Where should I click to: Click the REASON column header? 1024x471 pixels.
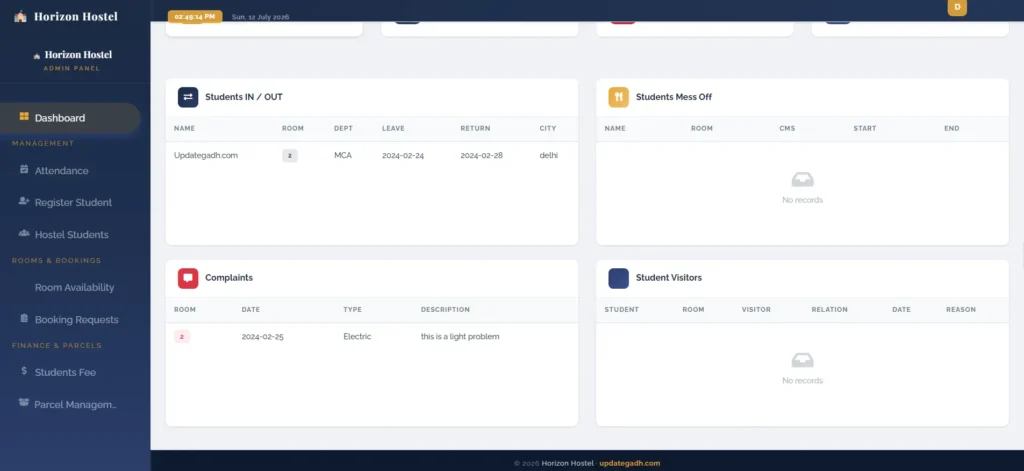tap(961, 310)
